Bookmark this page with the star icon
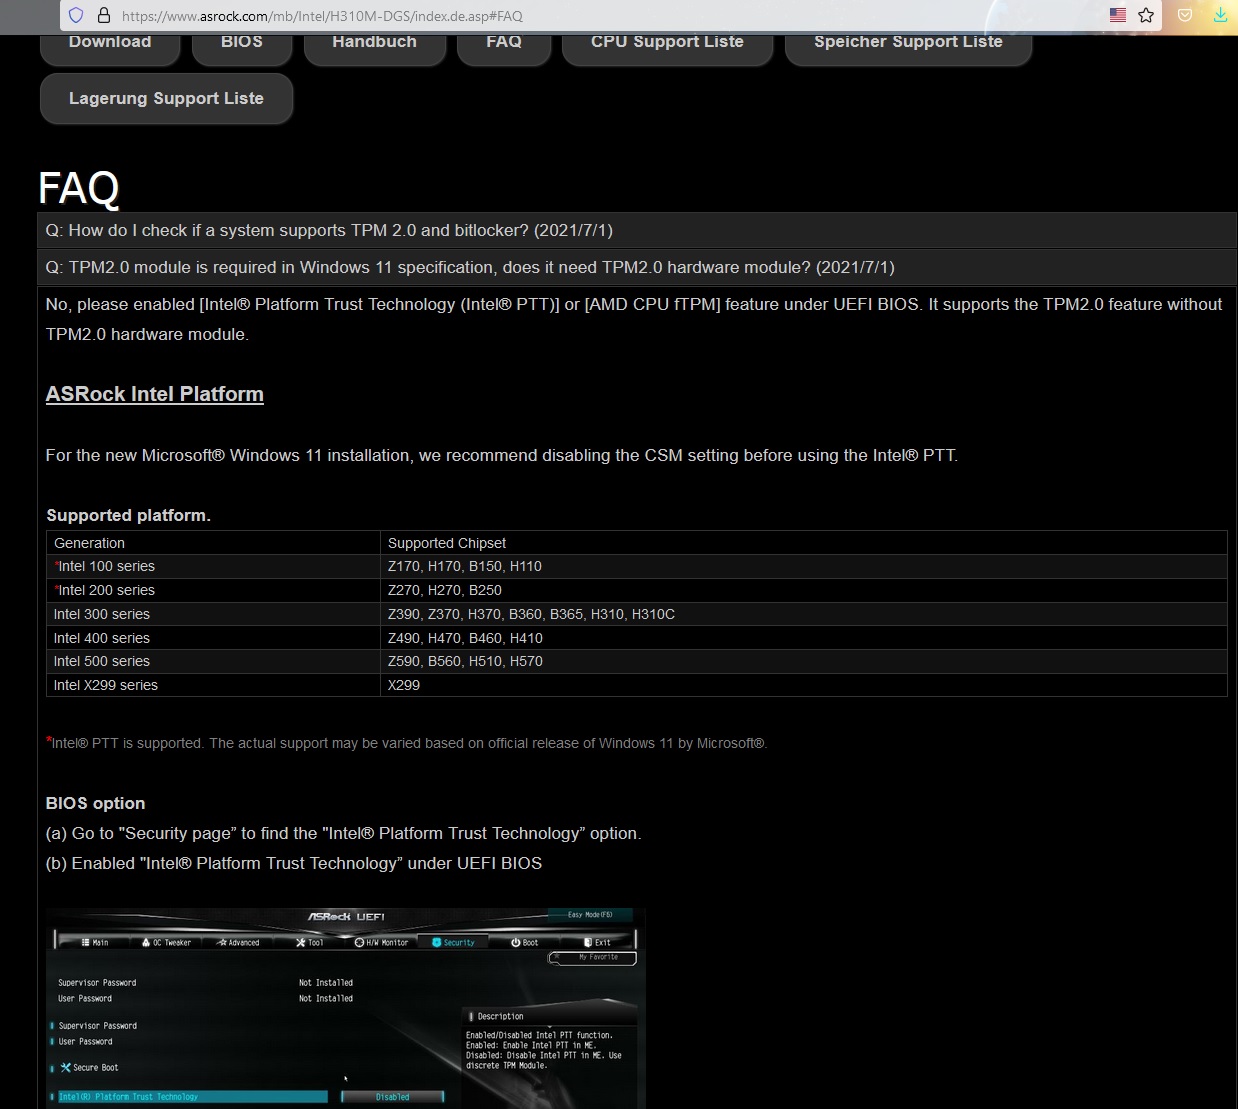 point(1146,15)
